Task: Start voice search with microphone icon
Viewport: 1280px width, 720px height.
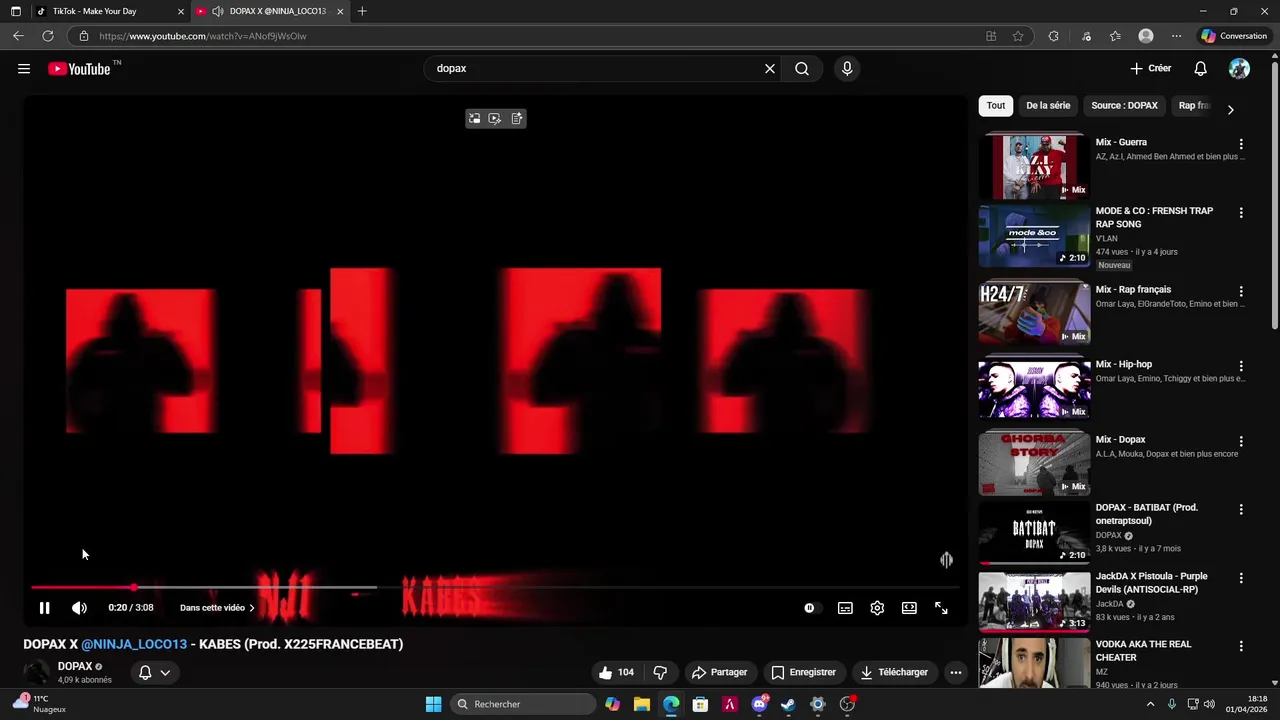Action: click(847, 69)
